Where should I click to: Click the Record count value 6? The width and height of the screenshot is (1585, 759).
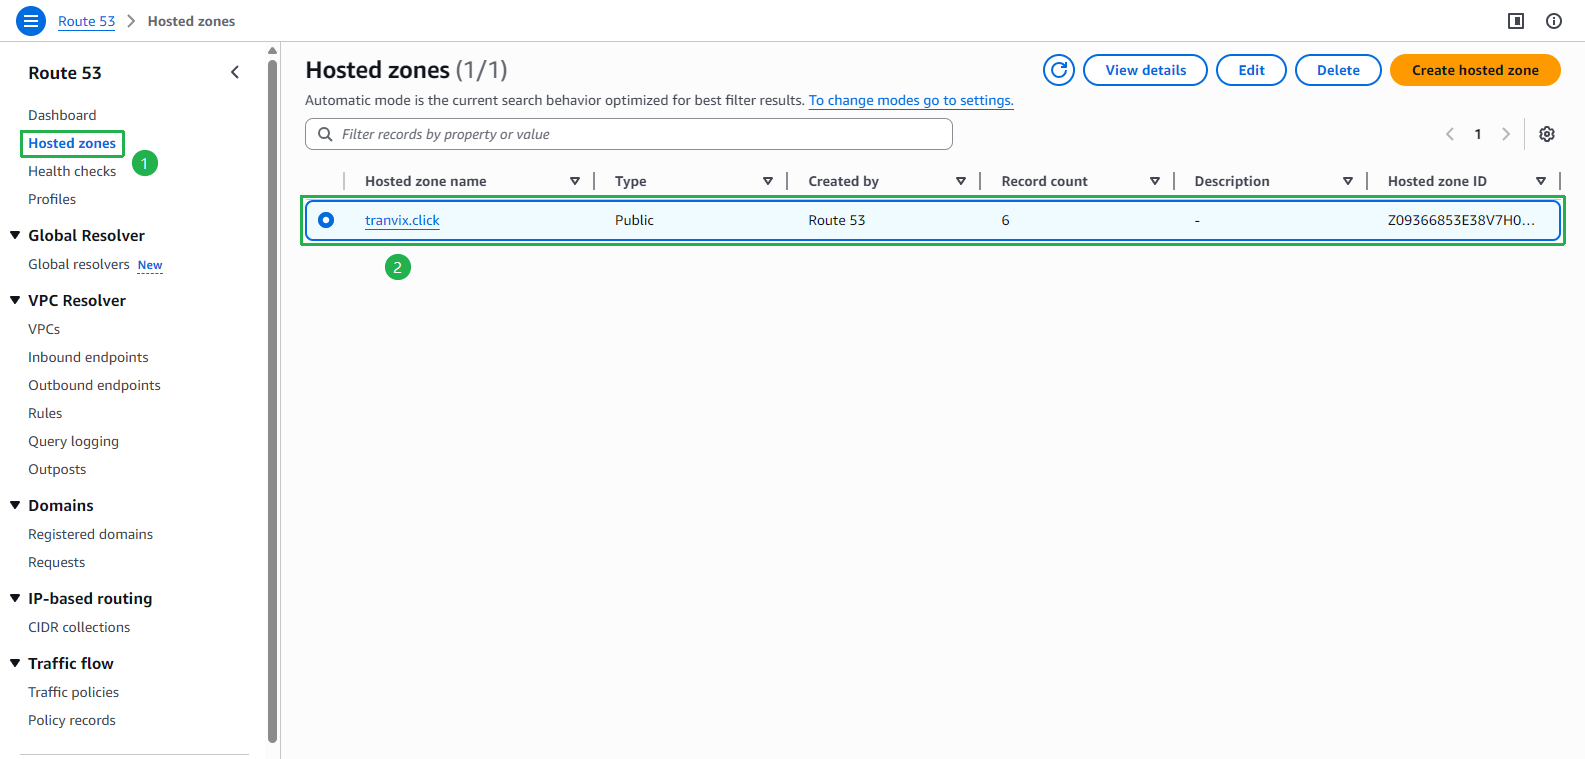click(1005, 220)
